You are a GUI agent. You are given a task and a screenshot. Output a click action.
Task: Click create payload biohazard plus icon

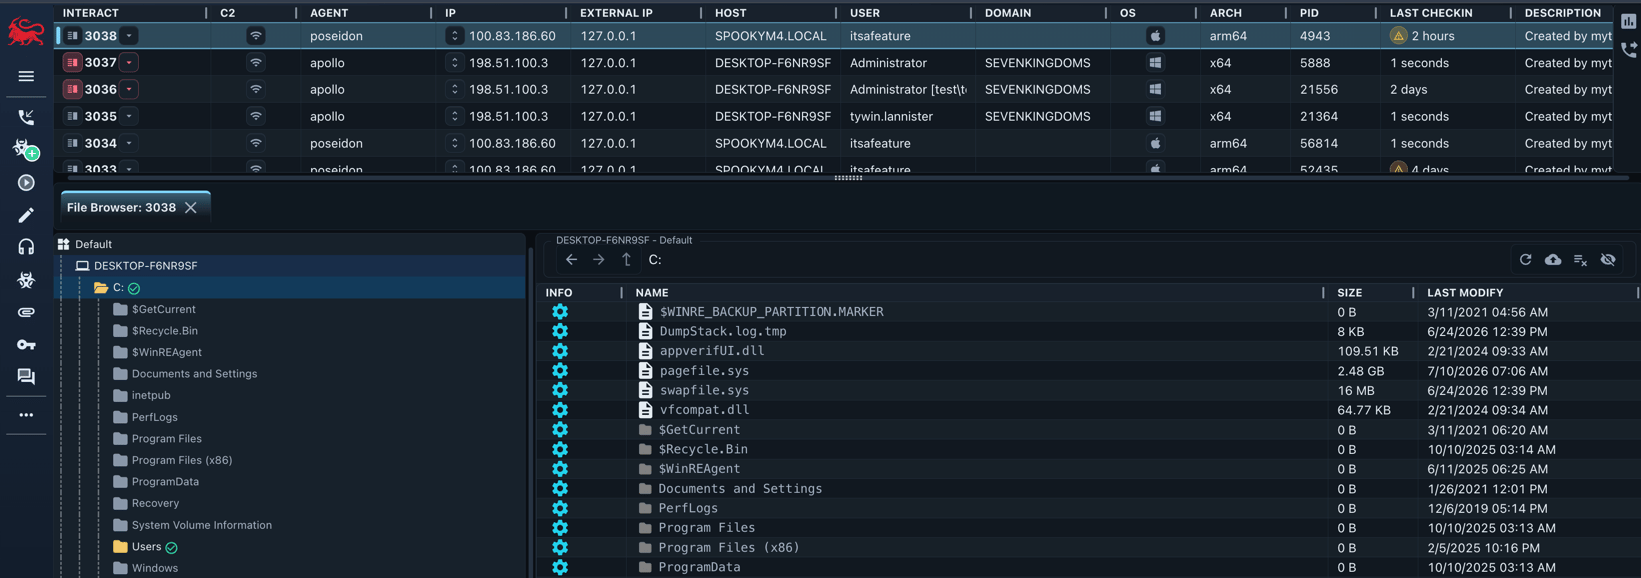point(26,150)
